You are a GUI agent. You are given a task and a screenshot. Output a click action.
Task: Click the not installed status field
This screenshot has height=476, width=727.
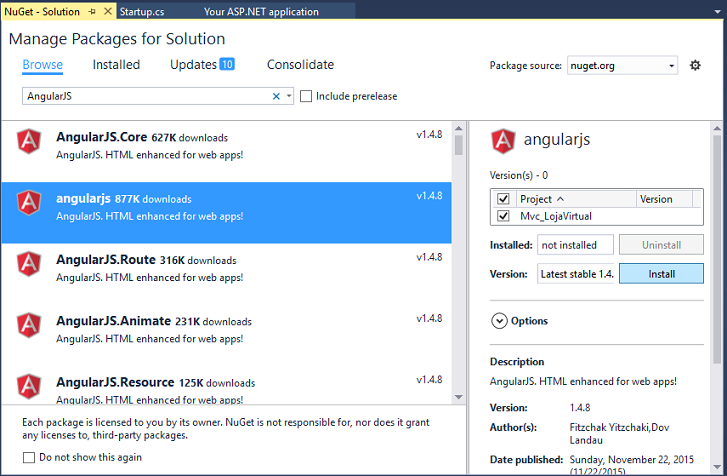pos(575,245)
